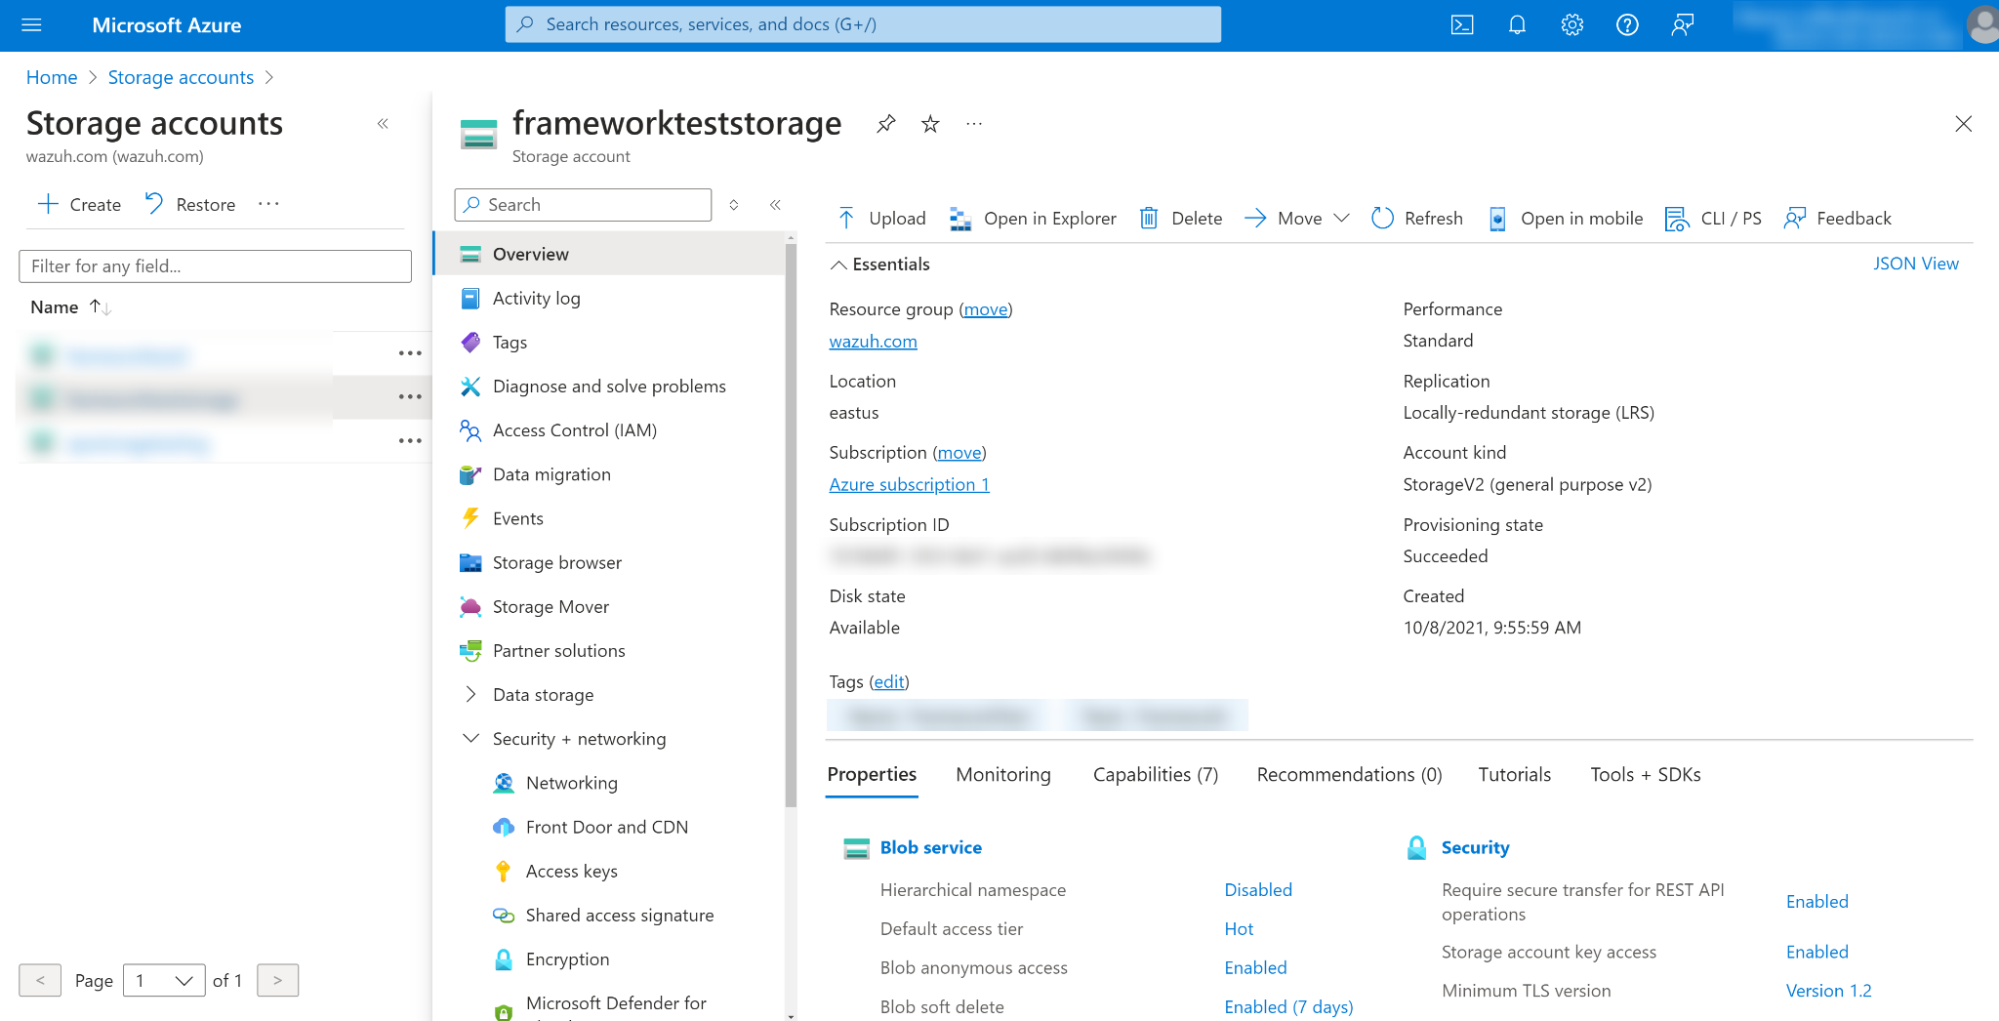
Task: Open portal settings gear
Action: point(1571,25)
